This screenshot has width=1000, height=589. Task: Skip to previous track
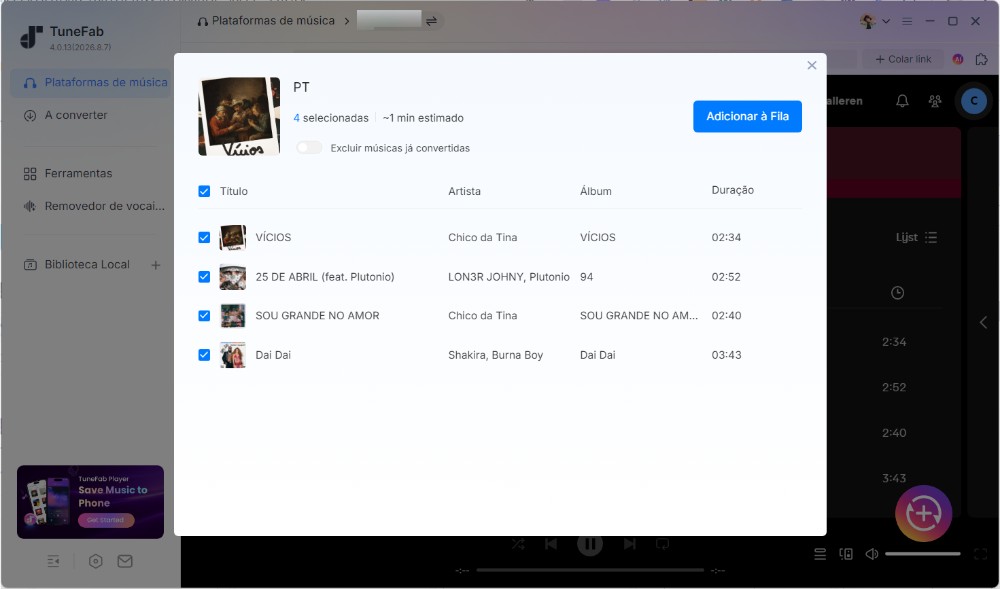click(x=551, y=544)
